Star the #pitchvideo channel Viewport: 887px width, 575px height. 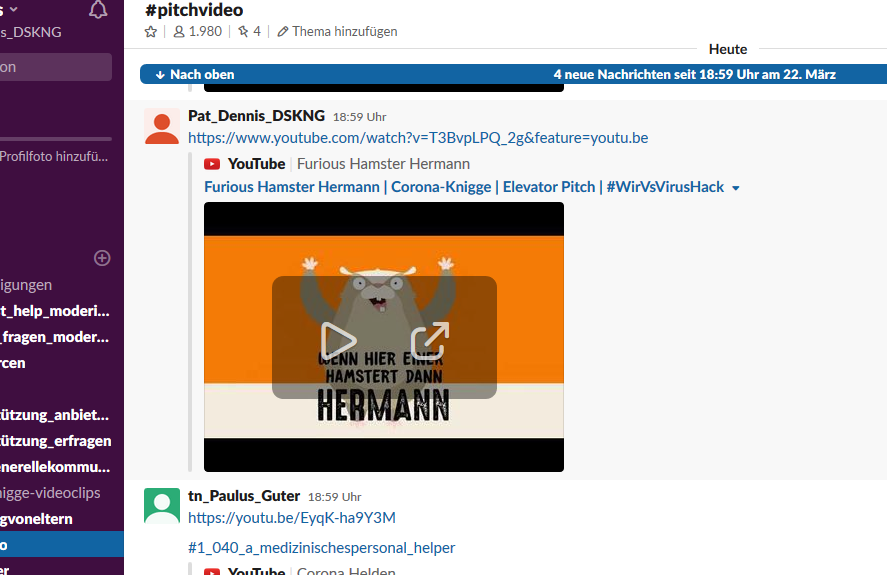point(150,32)
